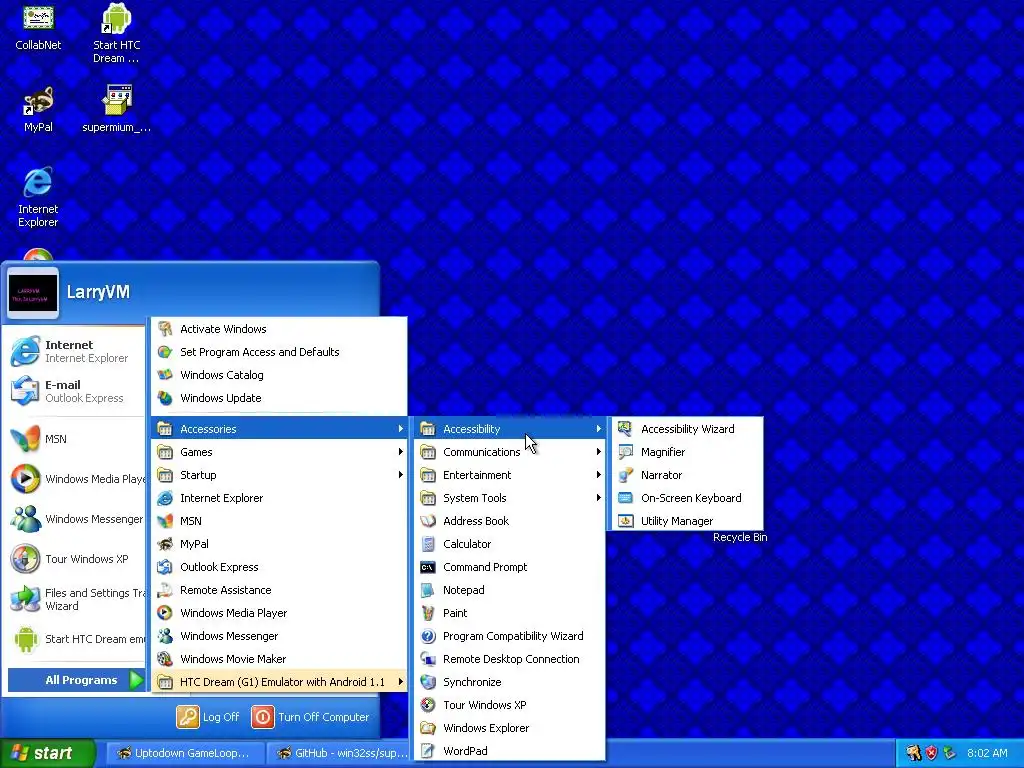
Task: Open WordPad icon
Action: 428,750
